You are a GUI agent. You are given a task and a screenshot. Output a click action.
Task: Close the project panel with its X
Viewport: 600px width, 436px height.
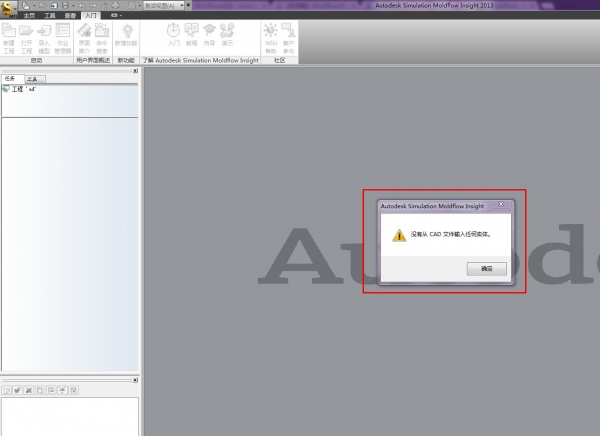coord(135,71)
